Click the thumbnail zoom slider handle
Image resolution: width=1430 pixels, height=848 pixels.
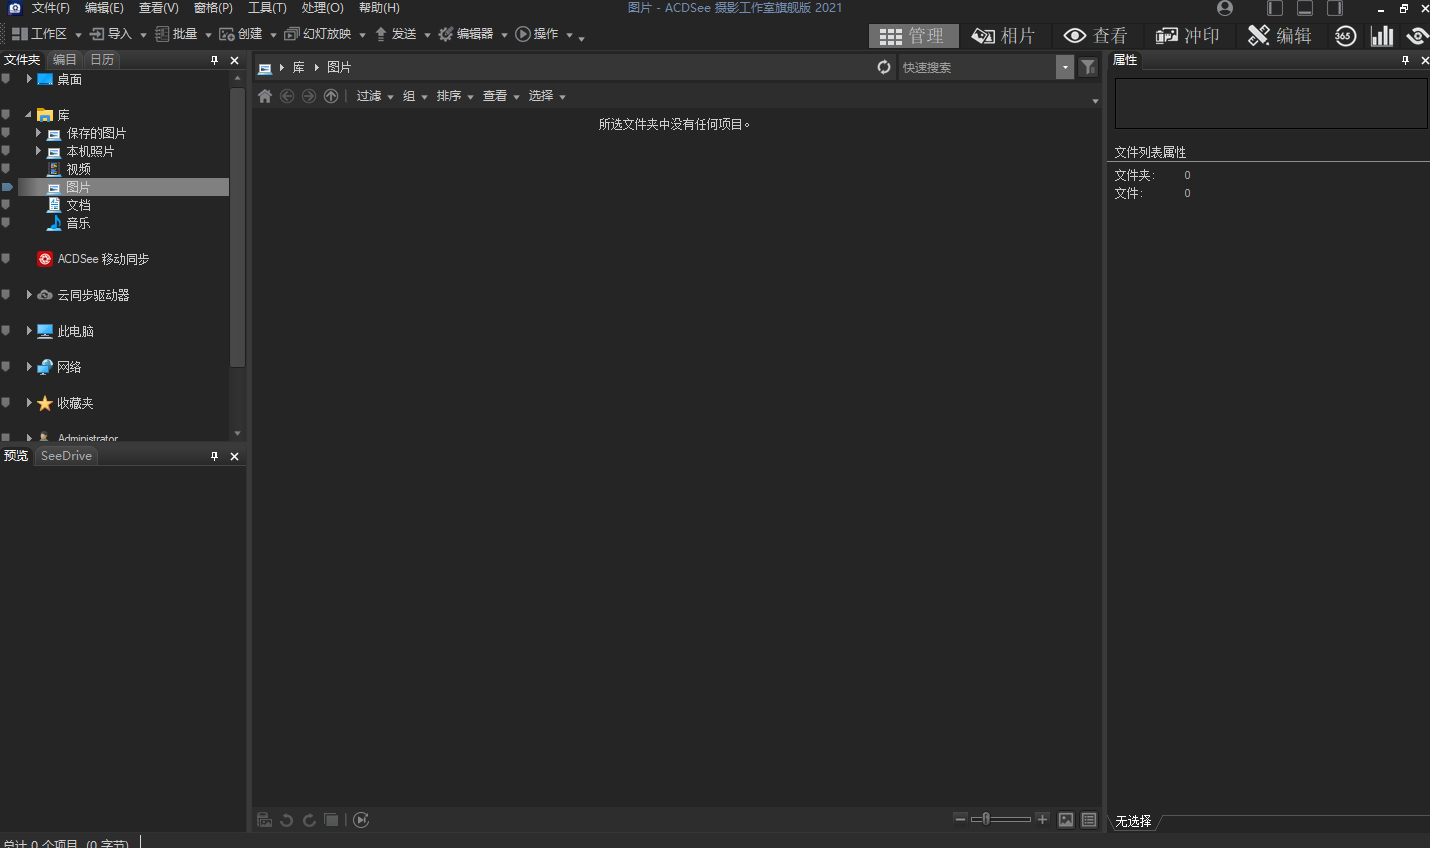(x=986, y=819)
